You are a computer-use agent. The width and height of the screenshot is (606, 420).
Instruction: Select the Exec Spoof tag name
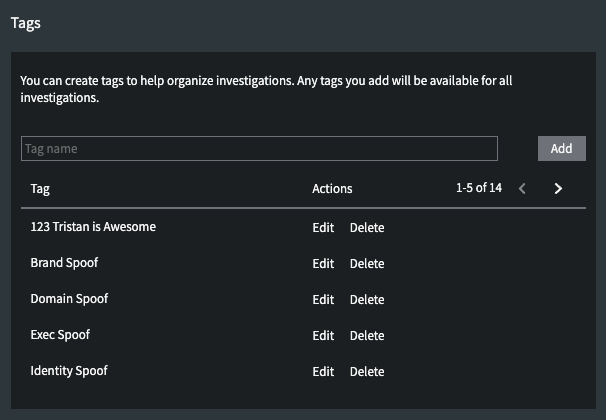[x=60, y=335]
